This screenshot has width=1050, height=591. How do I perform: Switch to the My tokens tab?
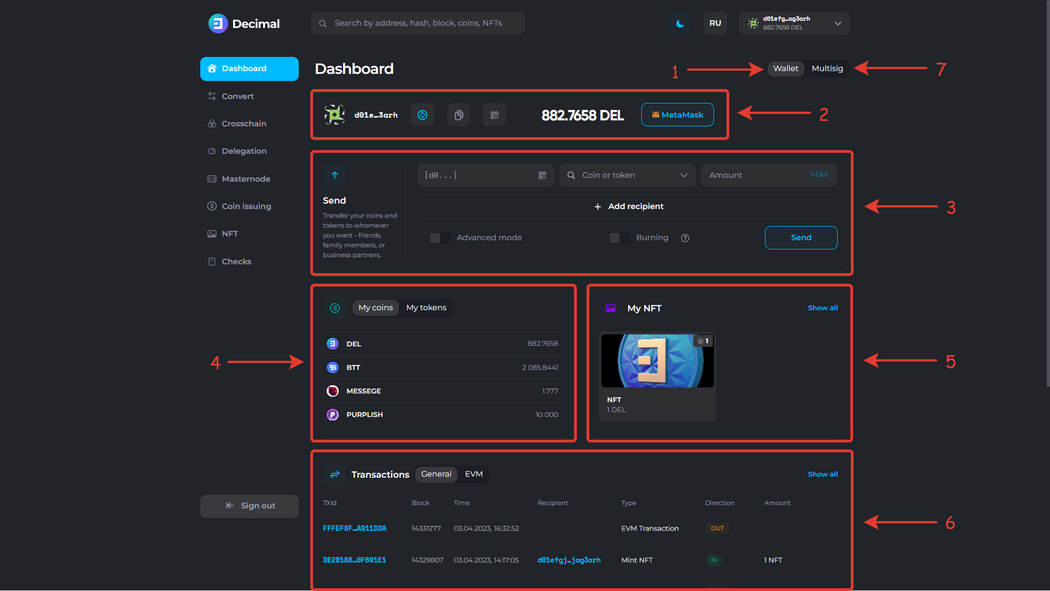point(426,307)
